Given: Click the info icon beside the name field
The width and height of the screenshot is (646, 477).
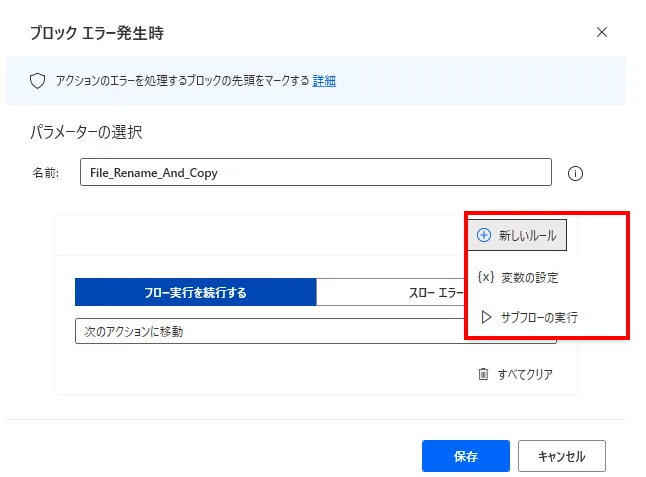Looking at the screenshot, I should point(575,173).
